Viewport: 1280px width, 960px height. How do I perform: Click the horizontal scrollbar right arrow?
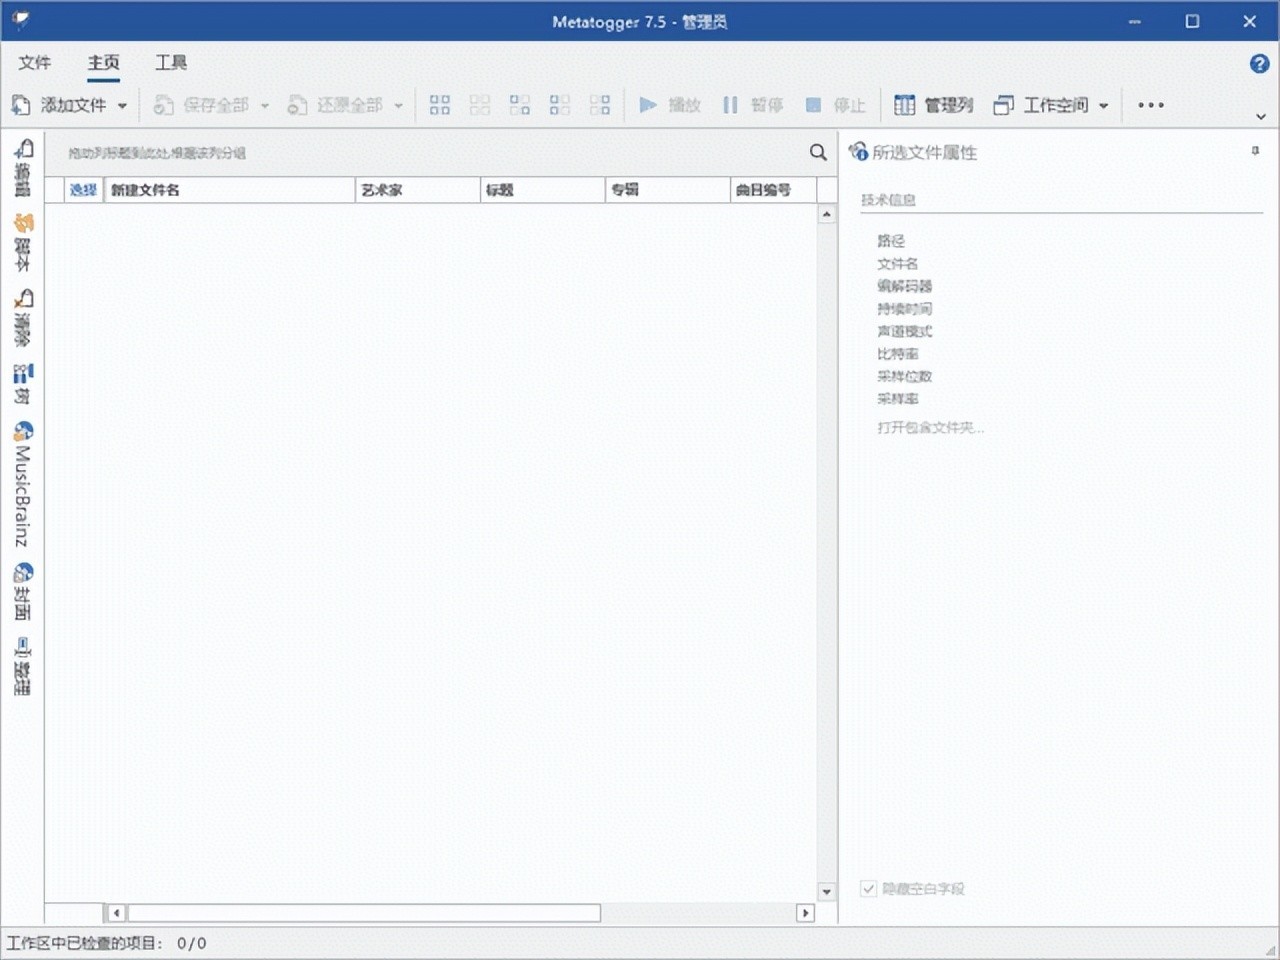pyautogui.click(x=805, y=913)
